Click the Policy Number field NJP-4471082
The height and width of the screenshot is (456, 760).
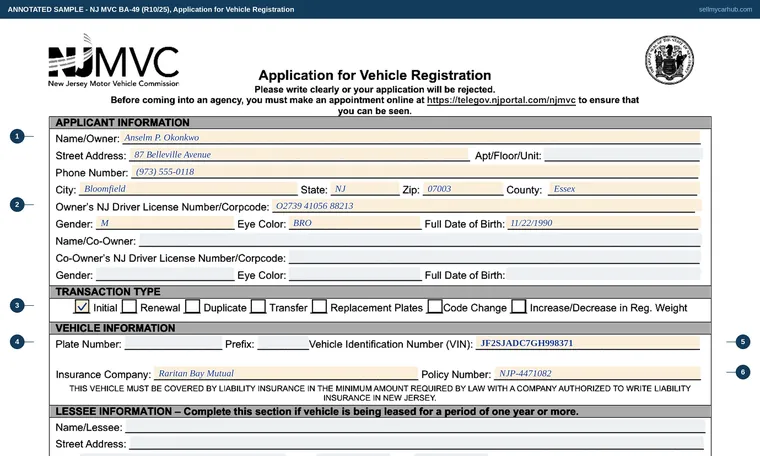pos(597,373)
